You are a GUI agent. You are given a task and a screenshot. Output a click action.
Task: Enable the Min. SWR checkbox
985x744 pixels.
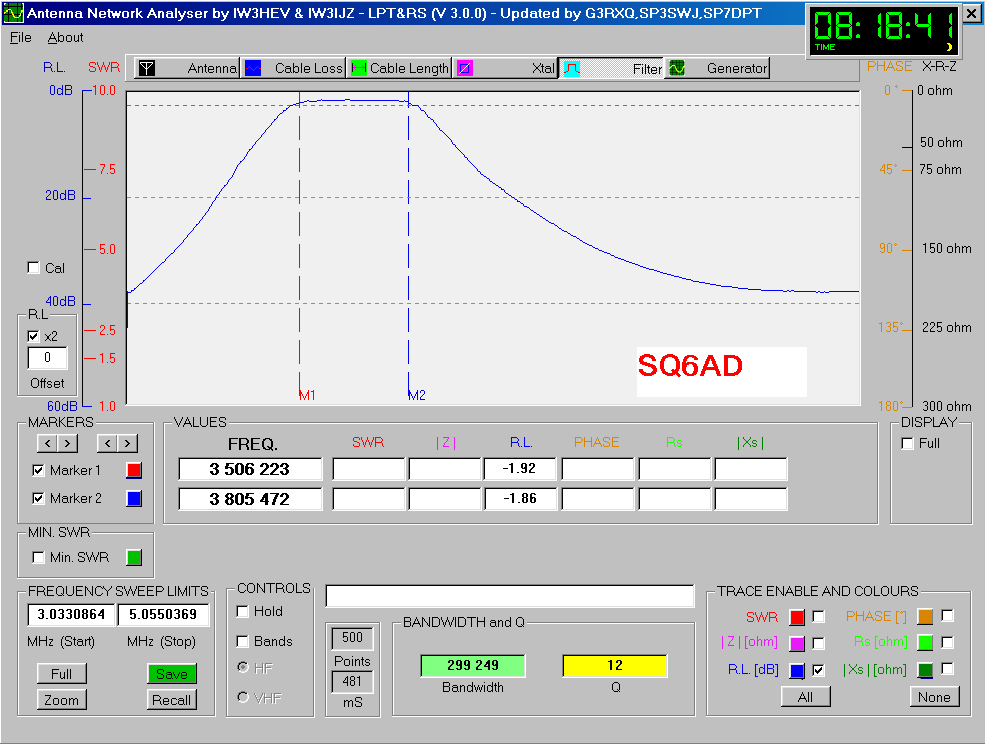(x=39, y=557)
